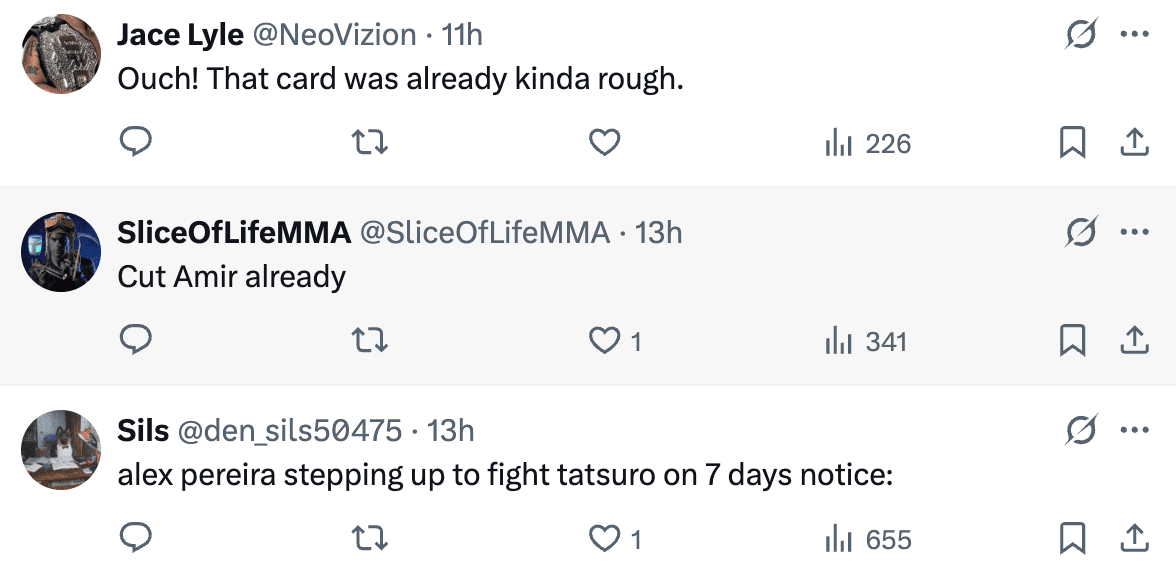Open more menu on SliceOfLifeMMA's tweet
The height and width of the screenshot is (580, 1176).
tap(1134, 233)
